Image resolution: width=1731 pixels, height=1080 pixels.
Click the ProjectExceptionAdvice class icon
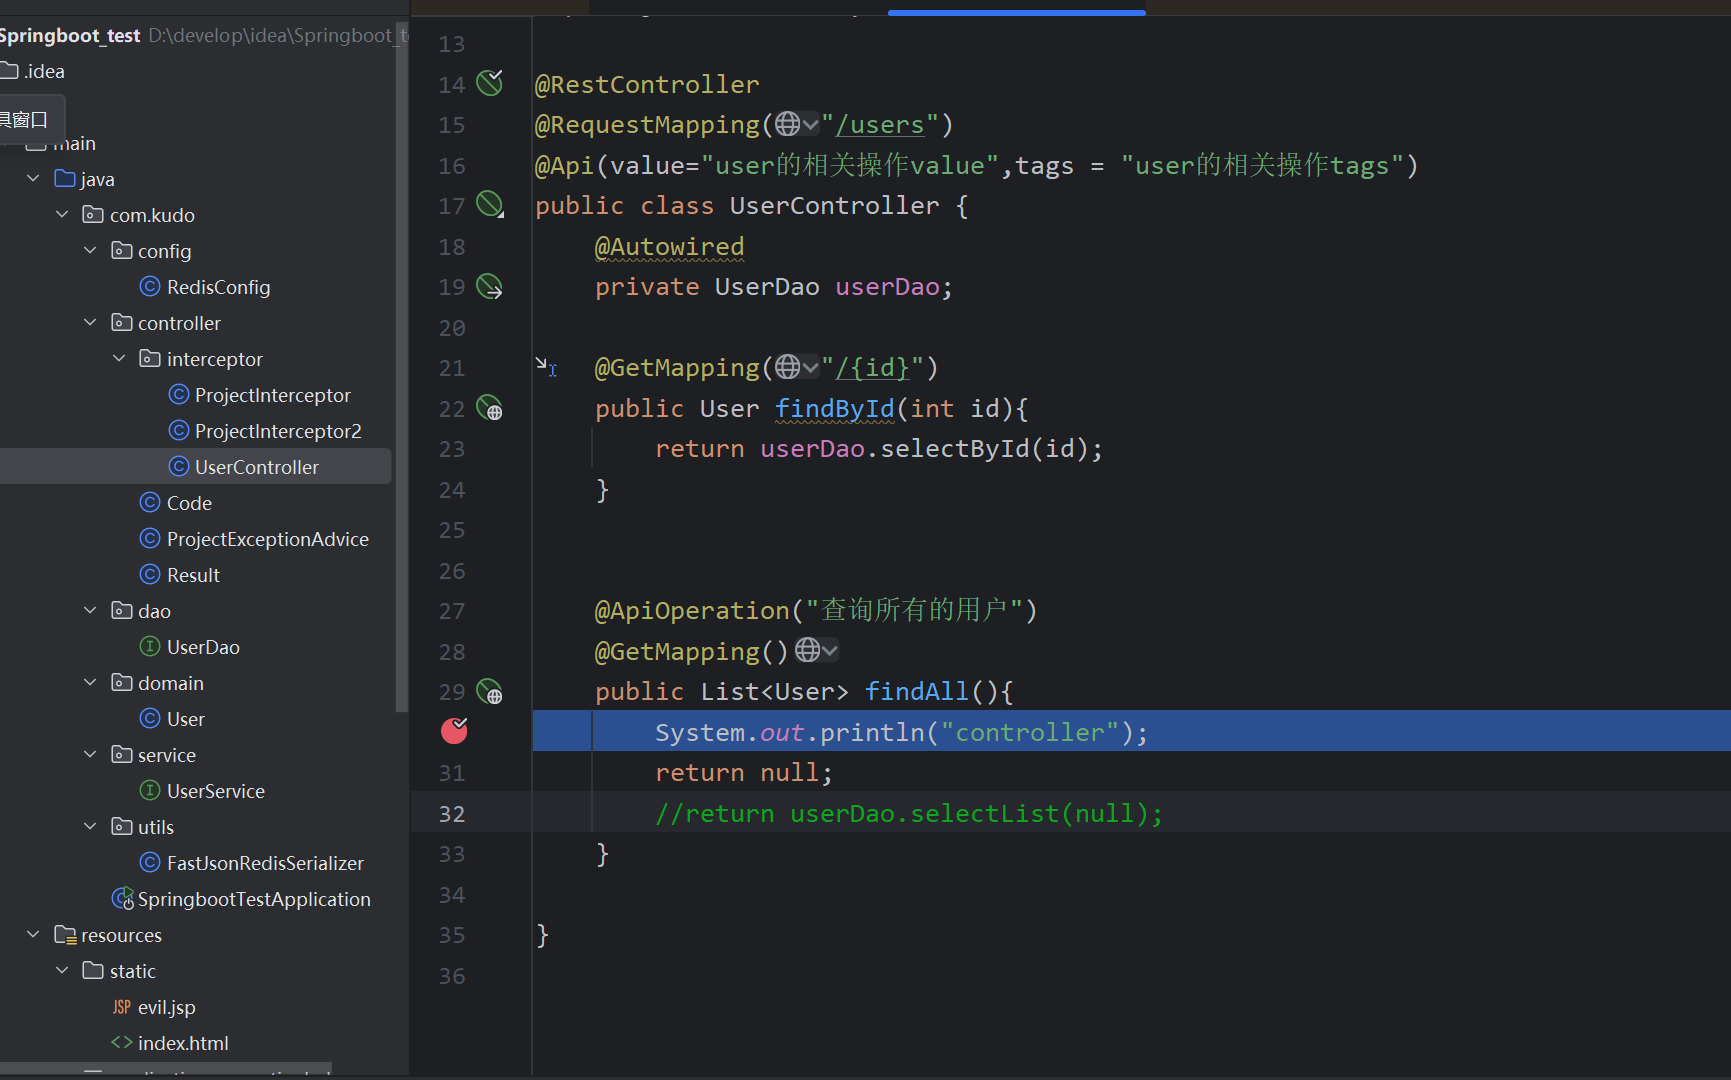coord(150,539)
